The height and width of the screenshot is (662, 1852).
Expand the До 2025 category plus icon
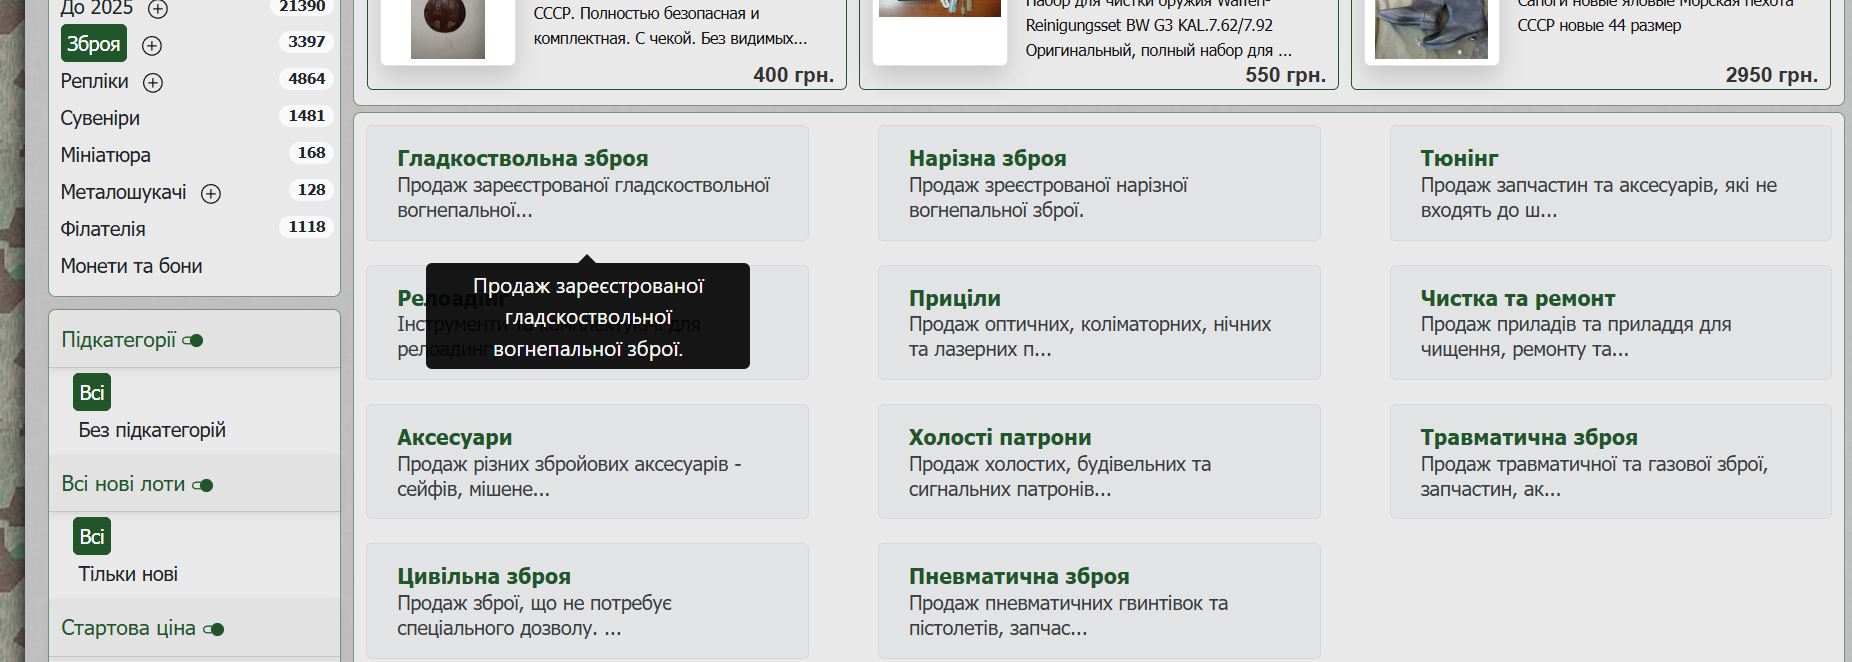click(x=158, y=9)
